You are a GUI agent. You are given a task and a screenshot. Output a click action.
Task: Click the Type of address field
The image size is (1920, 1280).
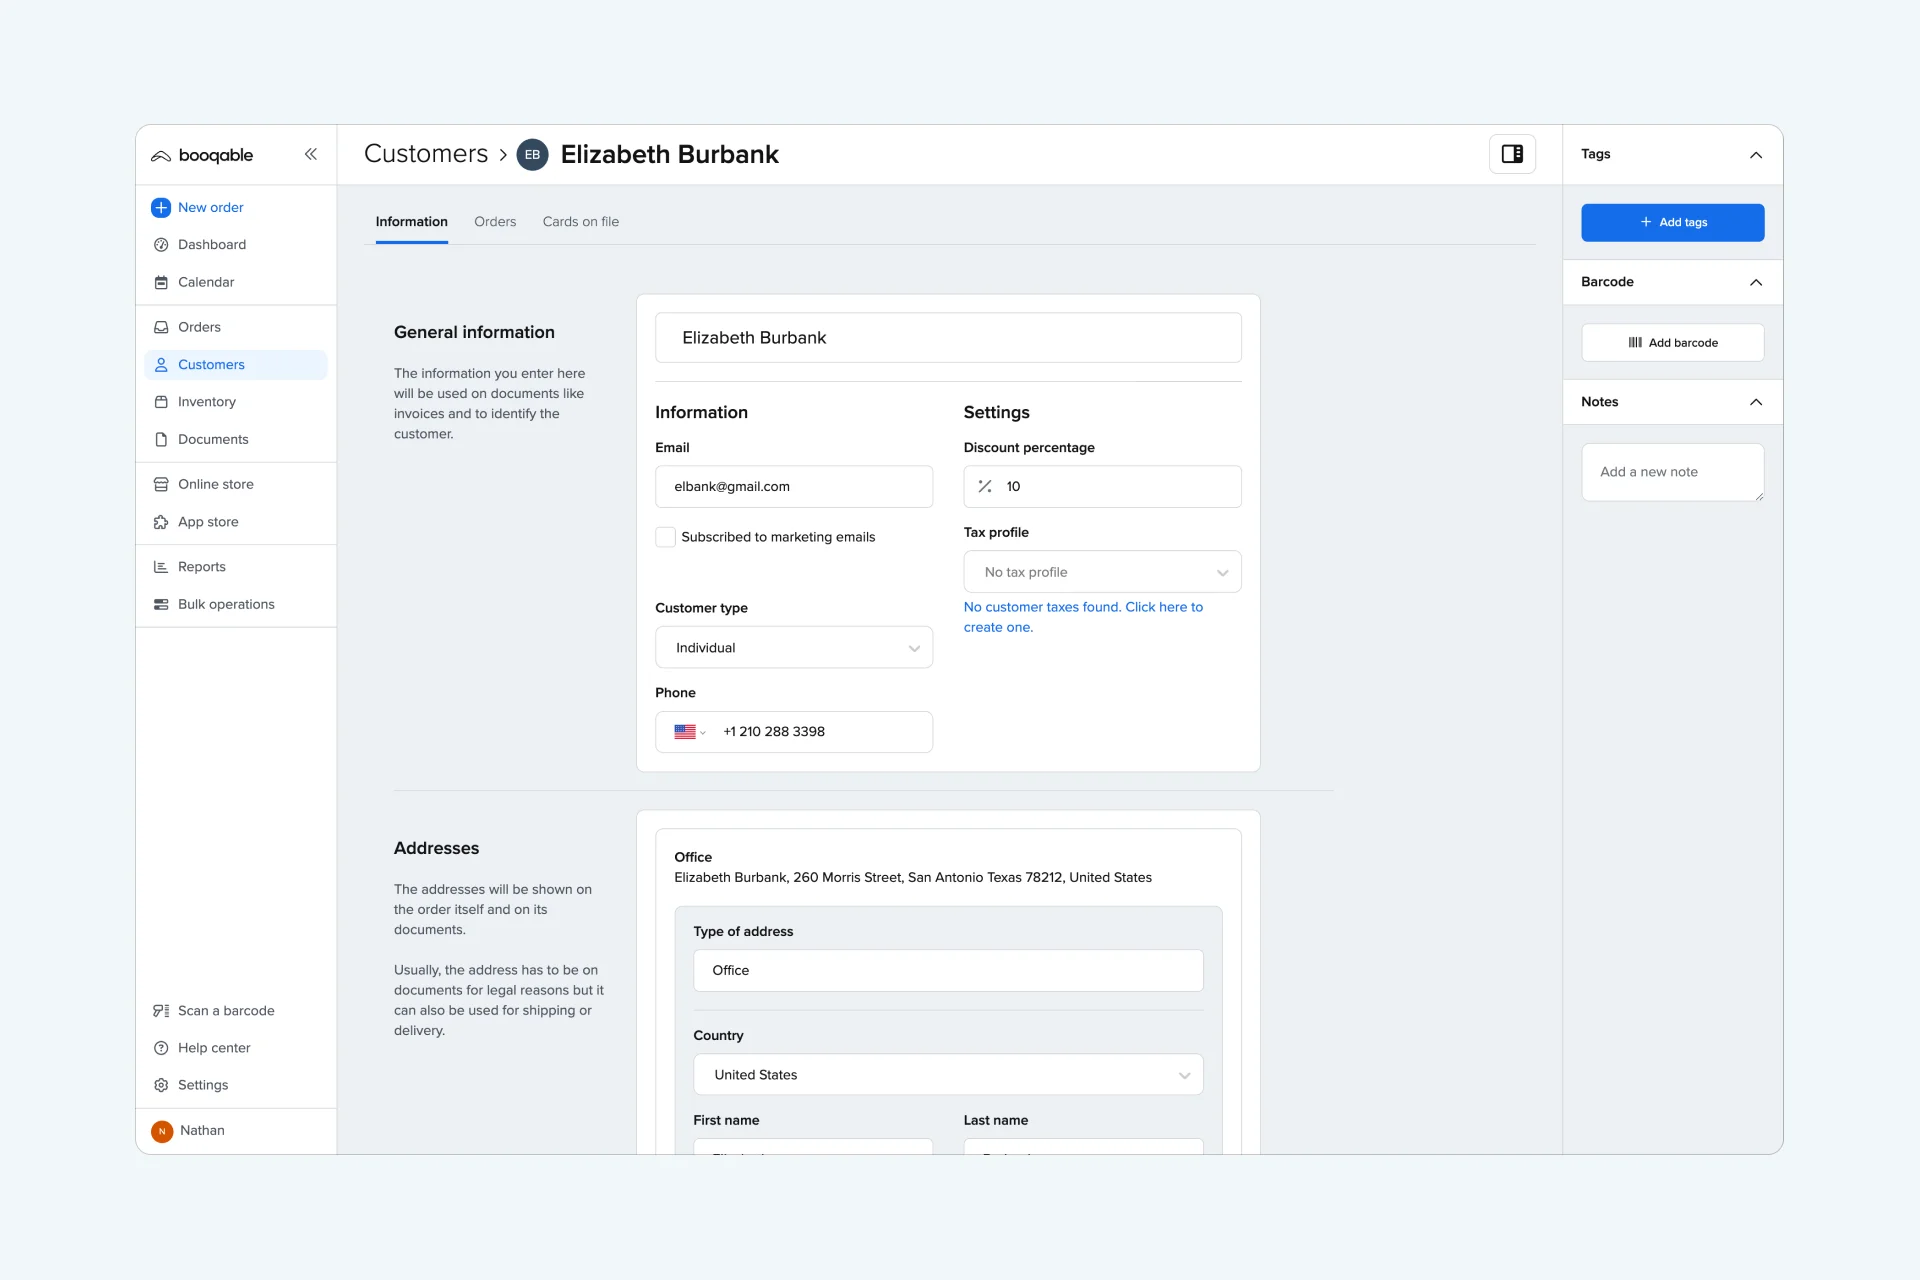point(948,971)
